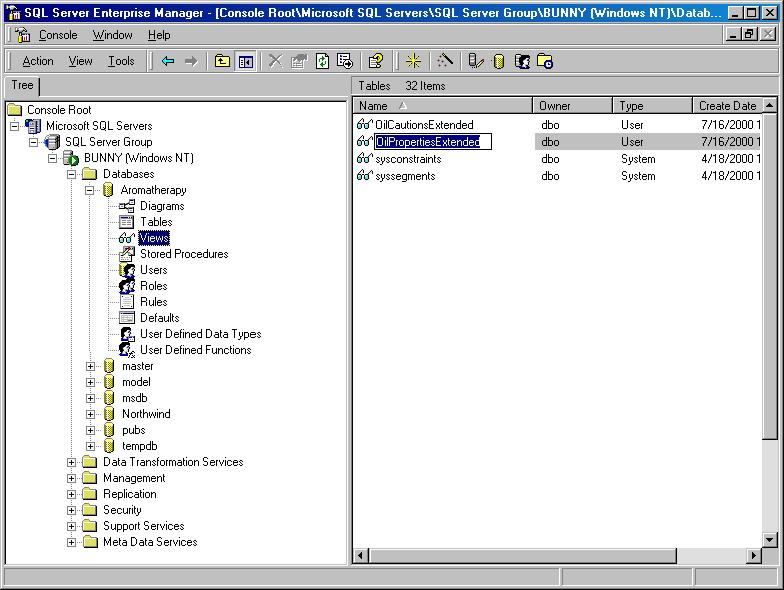Viewport: 784px width, 590px height.
Task: Click the Register Server toolbar icon
Action: (x=476, y=62)
